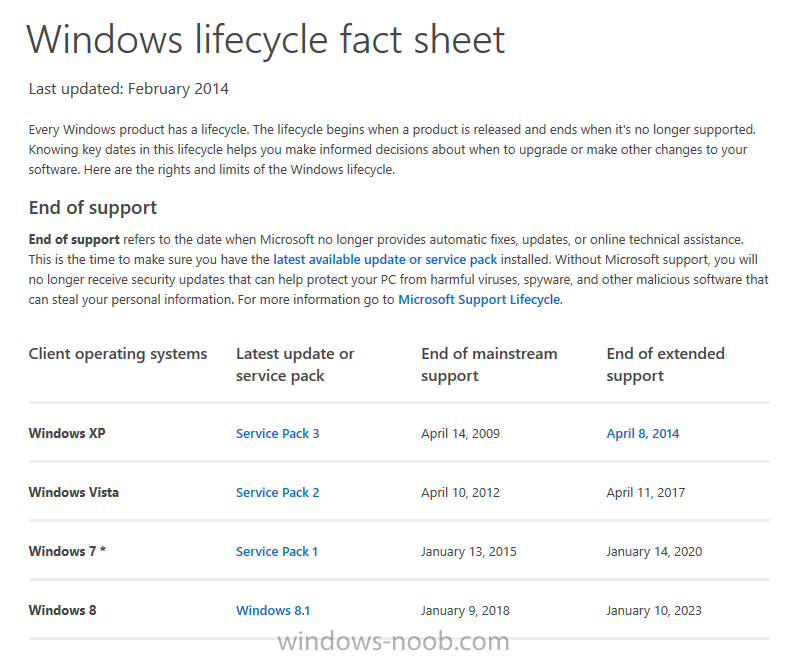The image size is (786, 656).
Task: Click Client operating systems column header
Action: 118,354
